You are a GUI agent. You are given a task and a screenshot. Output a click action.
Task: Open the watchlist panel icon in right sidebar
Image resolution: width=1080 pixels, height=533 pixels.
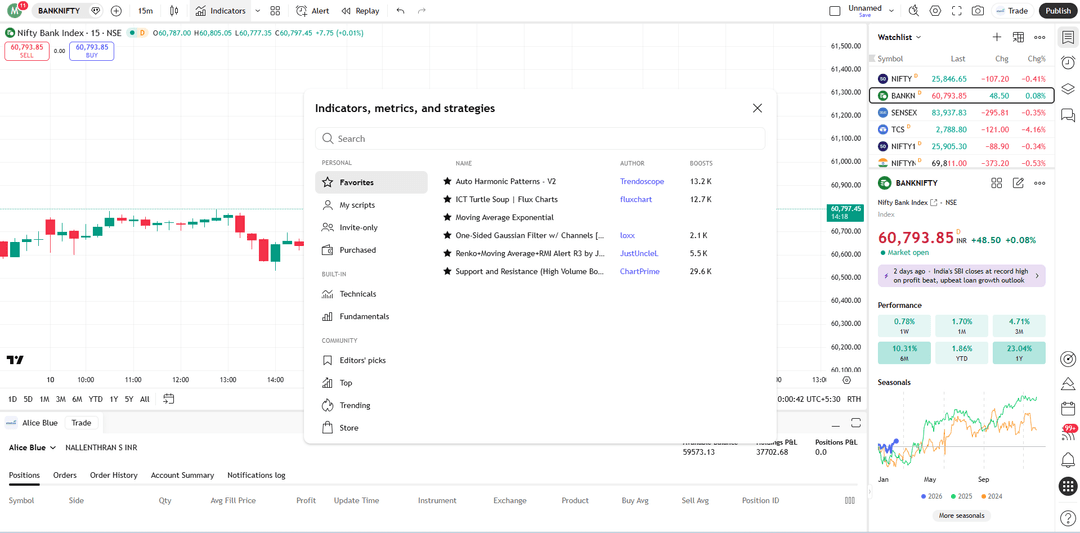(1068, 36)
